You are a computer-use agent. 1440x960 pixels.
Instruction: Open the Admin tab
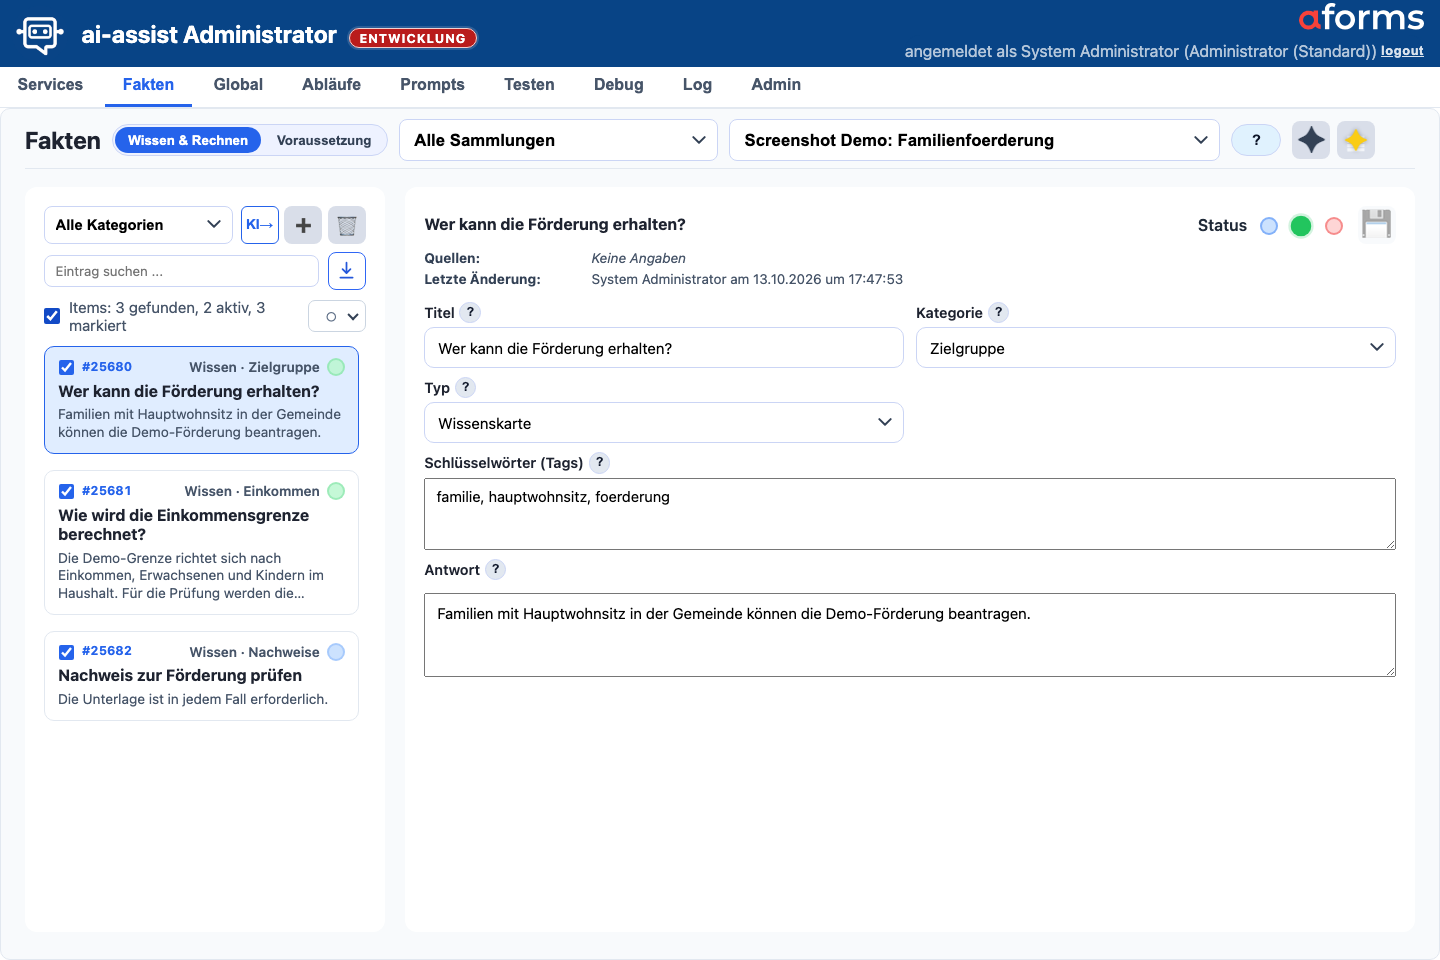[776, 85]
